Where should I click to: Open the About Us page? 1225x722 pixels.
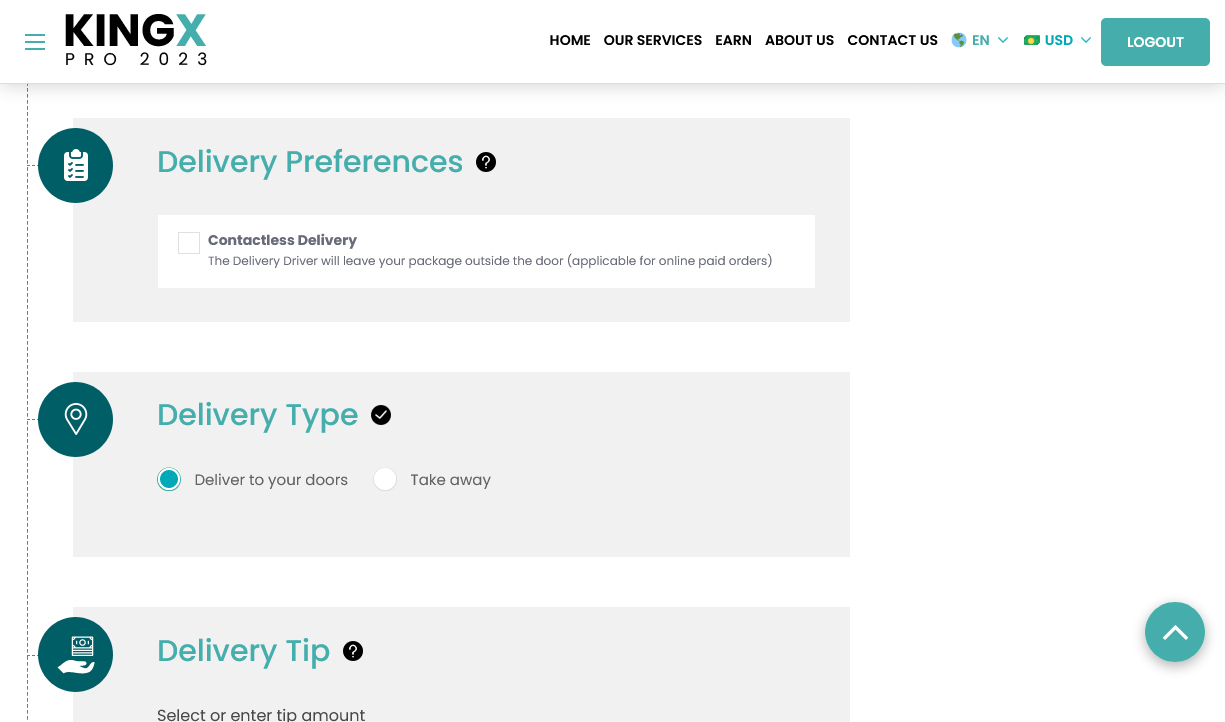pyautogui.click(x=799, y=41)
